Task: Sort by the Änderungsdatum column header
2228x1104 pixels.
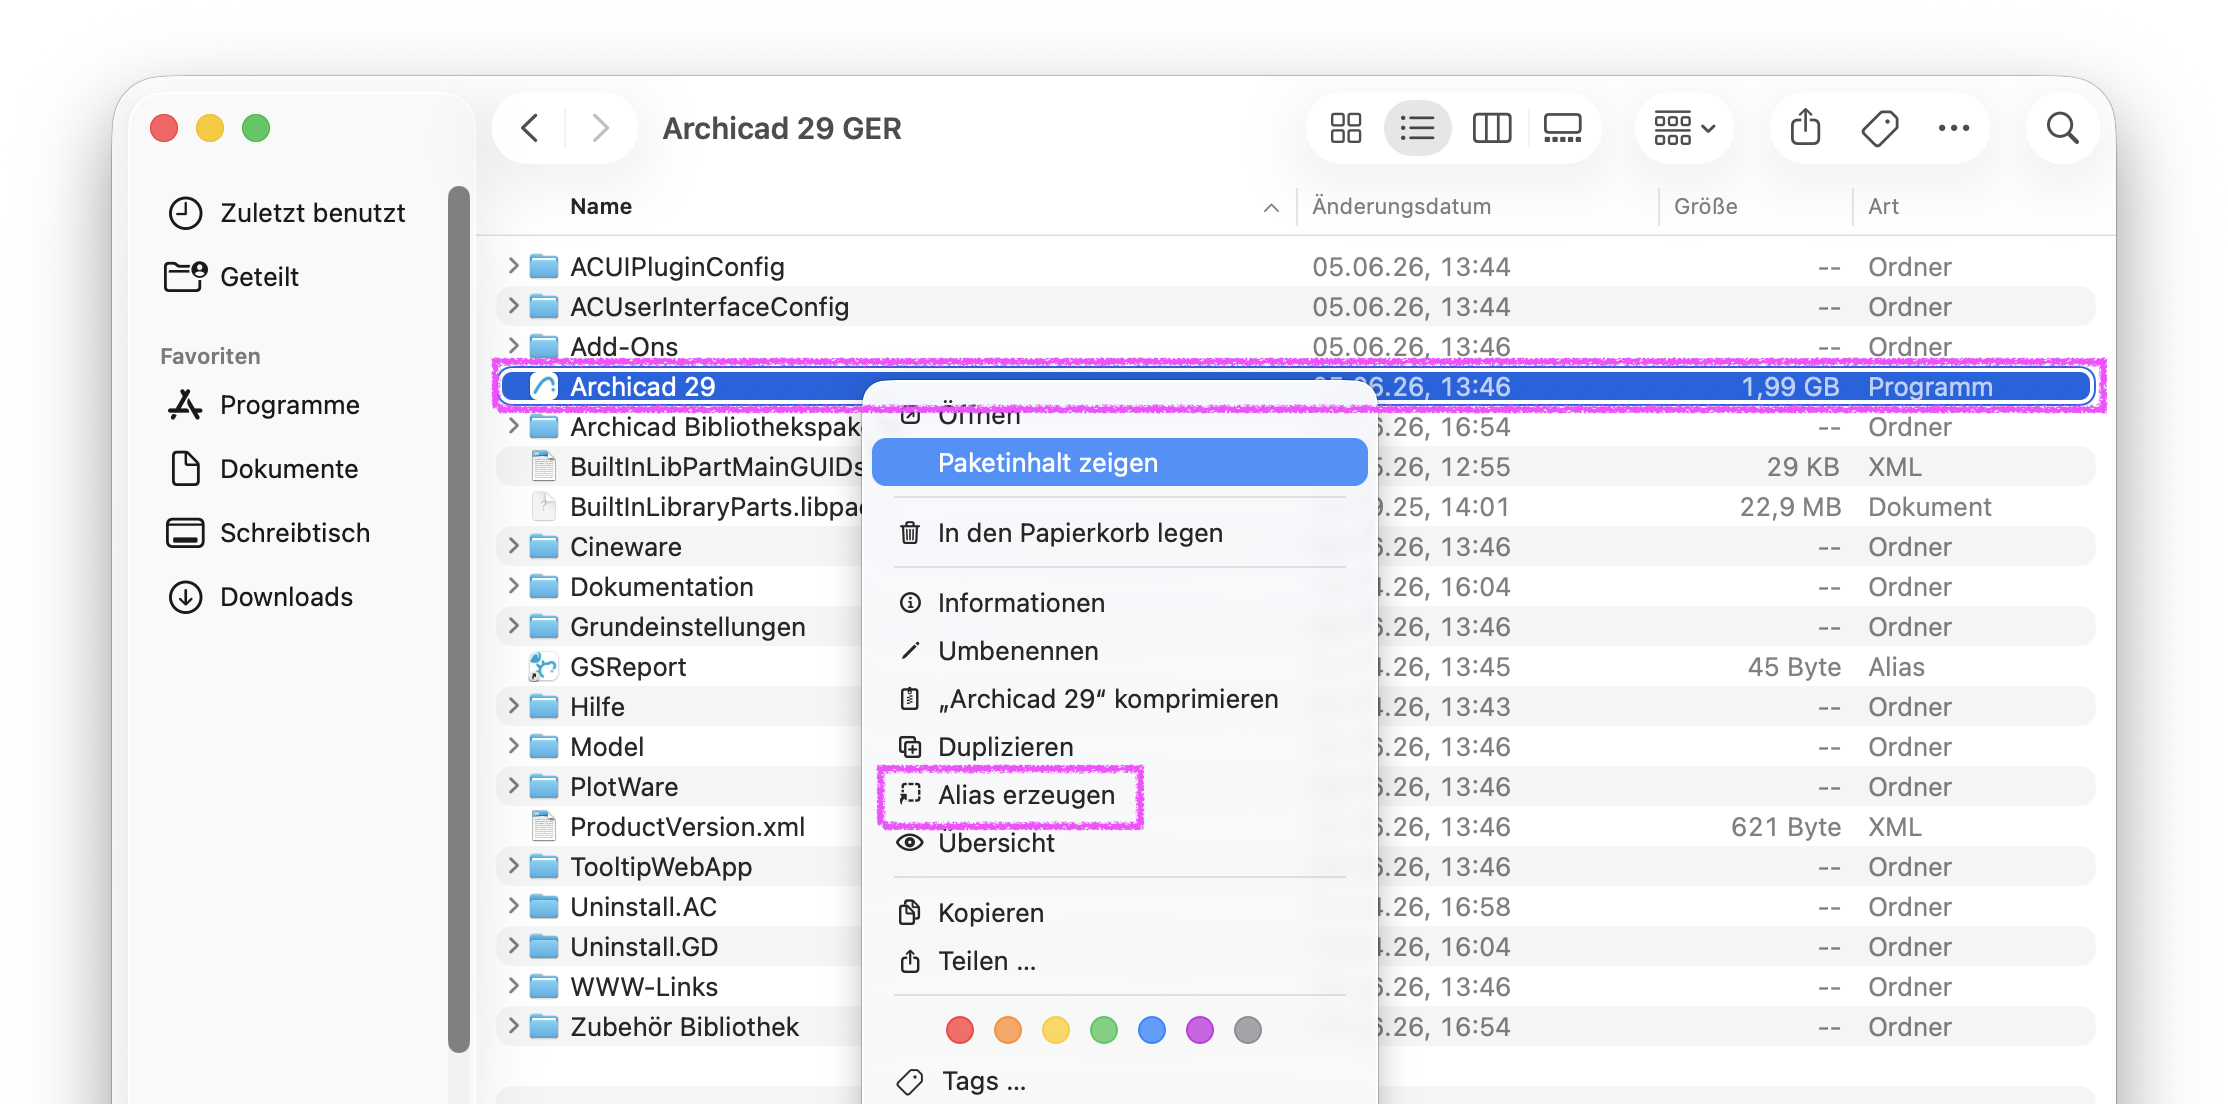Action: (1401, 206)
